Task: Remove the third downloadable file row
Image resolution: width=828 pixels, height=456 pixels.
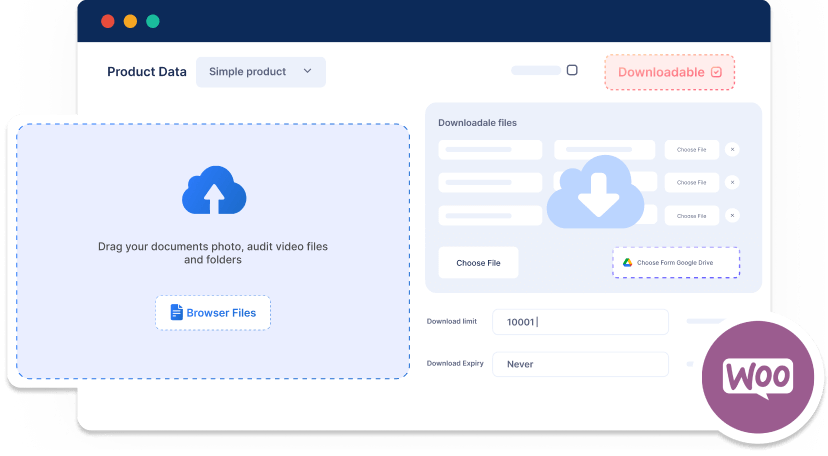Action: point(732,215)
